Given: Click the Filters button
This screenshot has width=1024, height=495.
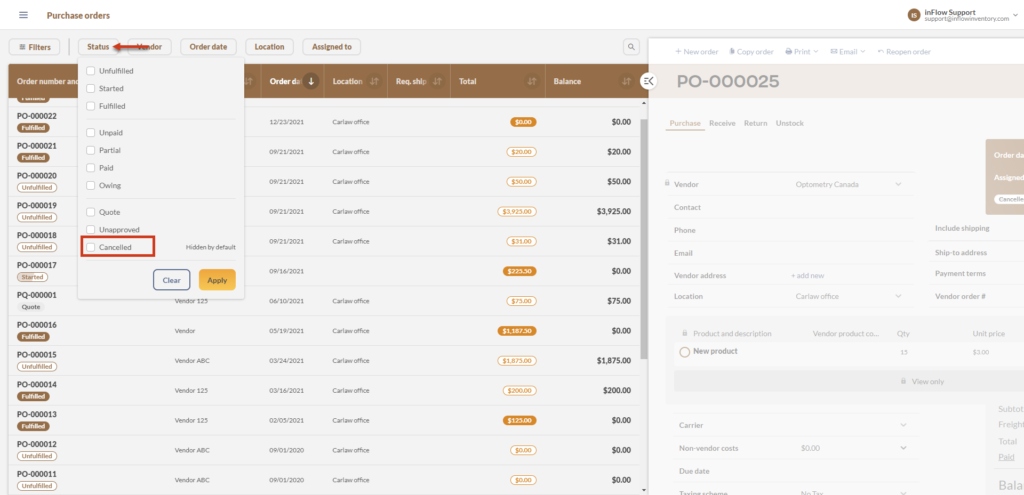Looking at the screenshot, I should pyautogui.click(x=35, y=47).
